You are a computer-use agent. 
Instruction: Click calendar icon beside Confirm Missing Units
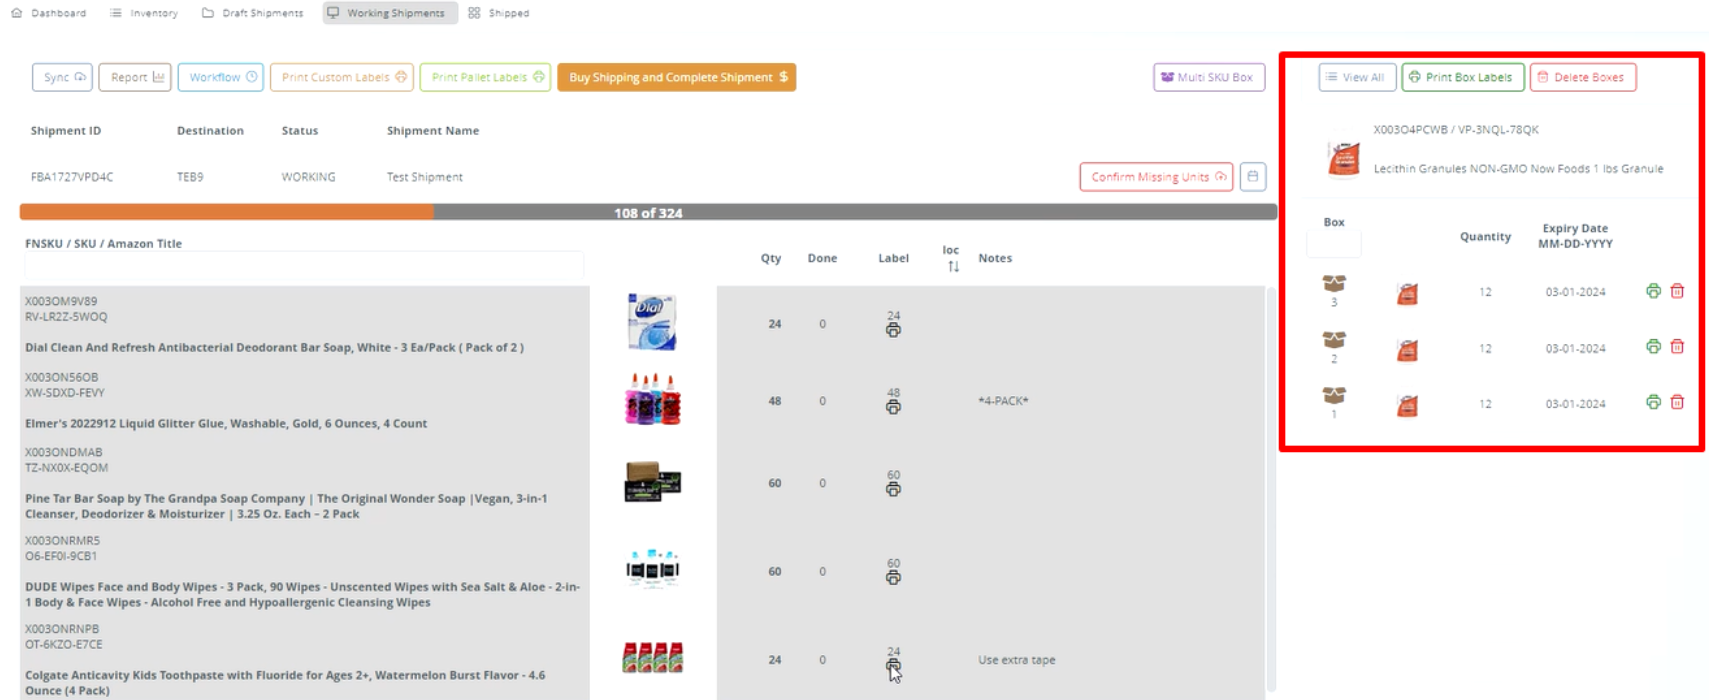(x=1253, y=177)
